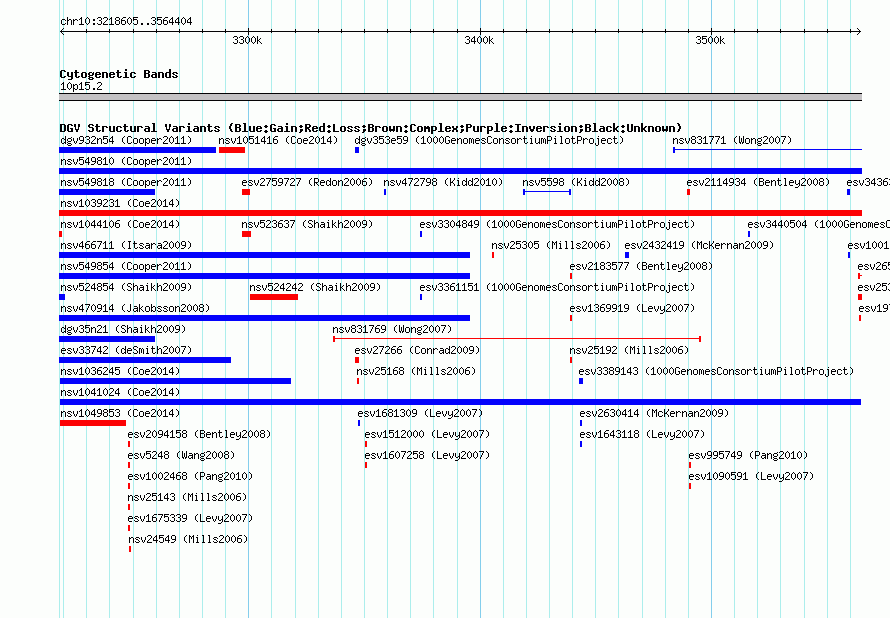Select the esv33742 (deSmith2007) label
Image resolution: width=890 pixels, height=618 pixels.
pos(126,350)
